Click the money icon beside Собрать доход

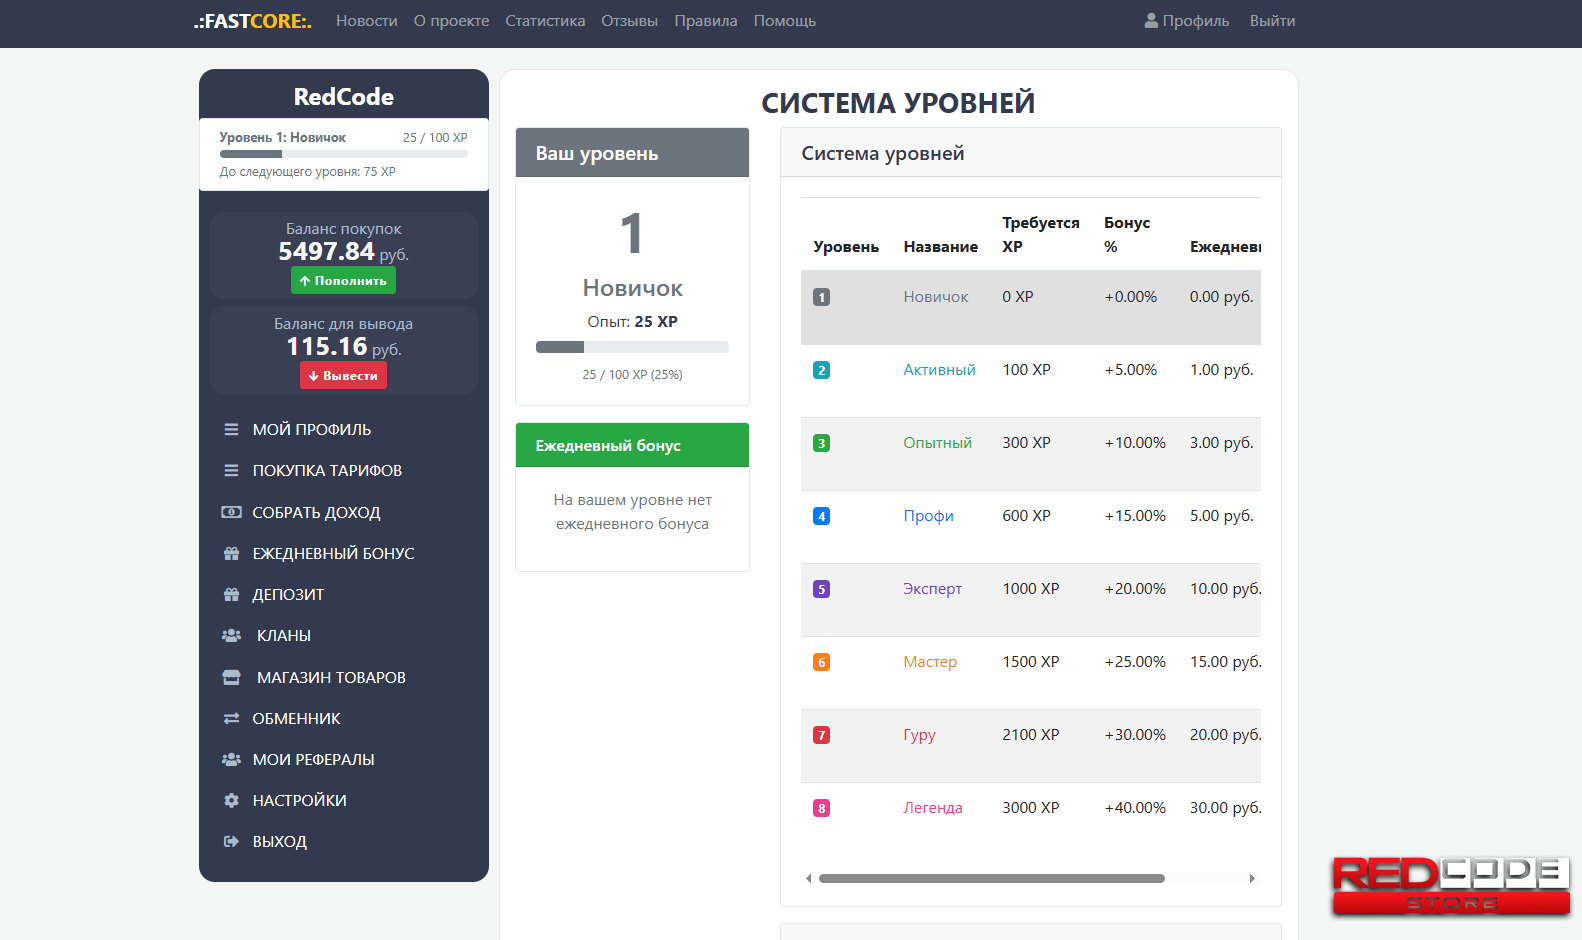click(231, 512)
